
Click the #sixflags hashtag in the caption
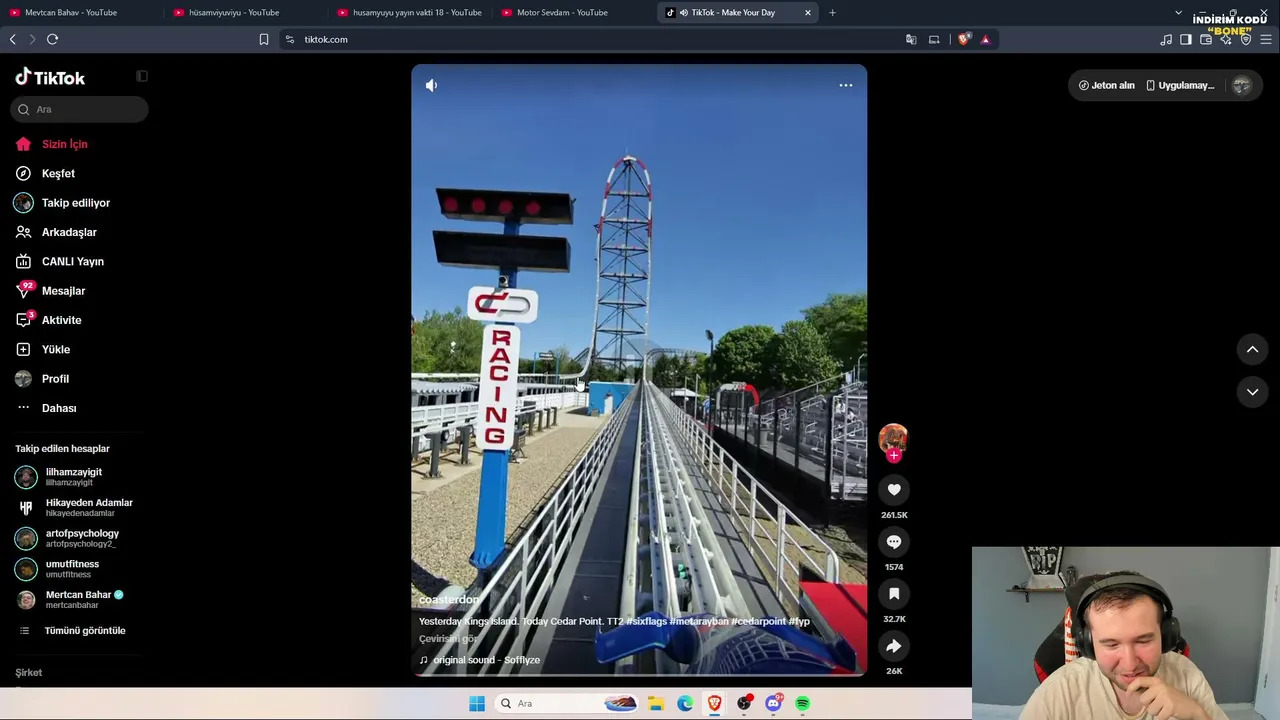[646, 621]
